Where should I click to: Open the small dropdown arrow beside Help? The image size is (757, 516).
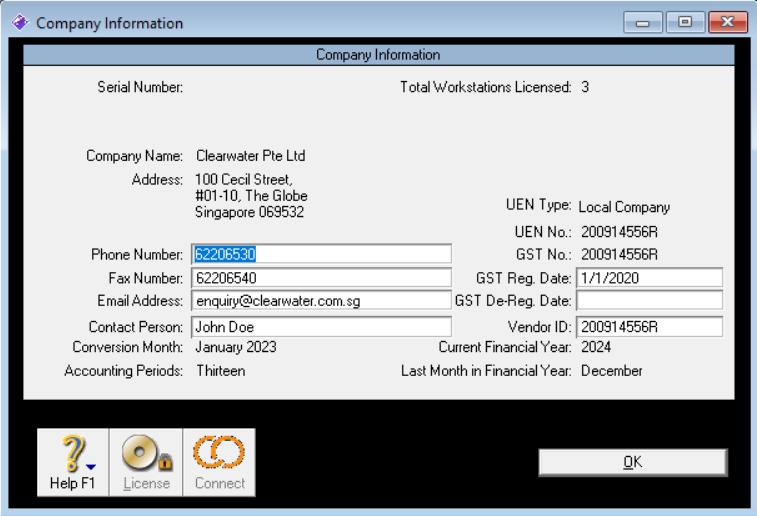[x=90, y=465]
